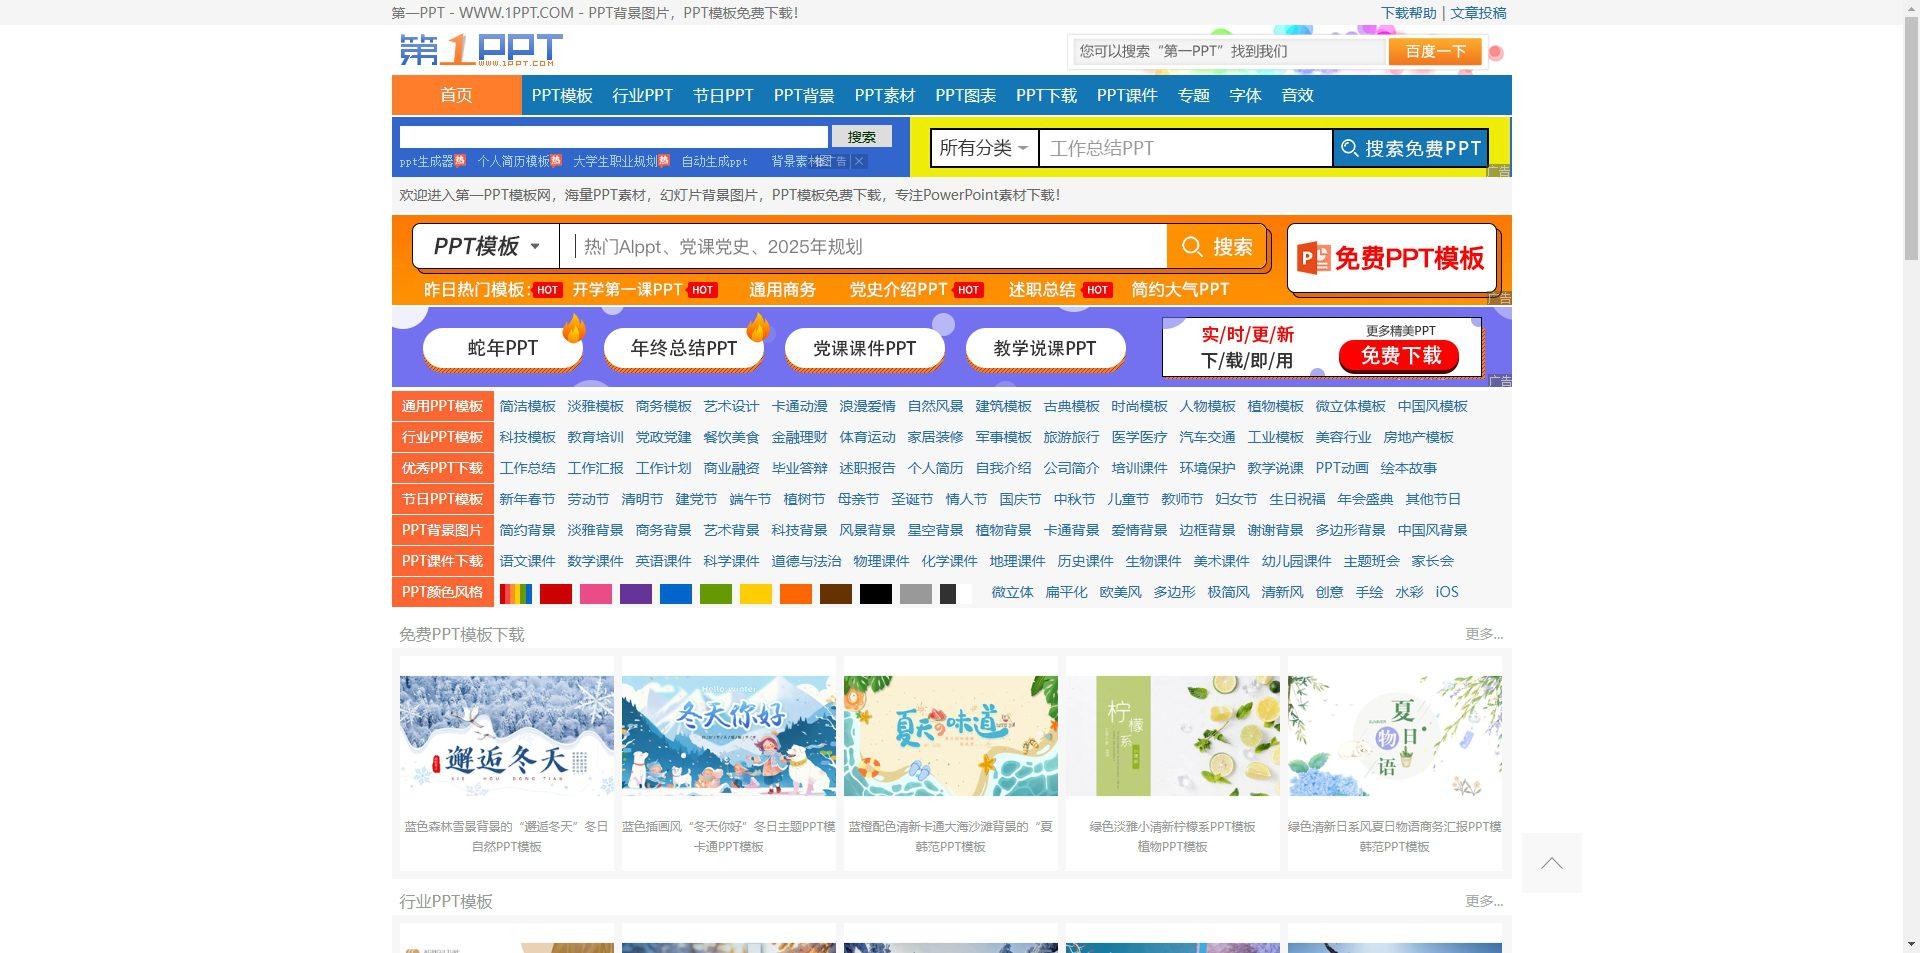Click the magnifier icon in 搜索免费PPT button
This screenshot has height=953, width=1920.
click(x=1352, y=147)
